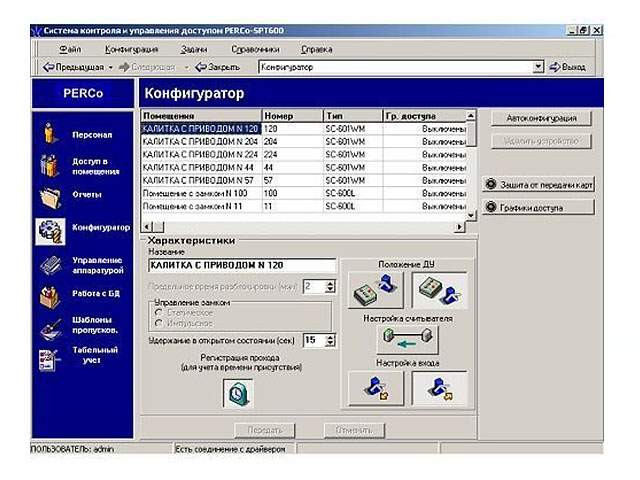The image size is (640, 480).
Task: Click SC-600L type cell in row 100
Action: tap(353, 193)
